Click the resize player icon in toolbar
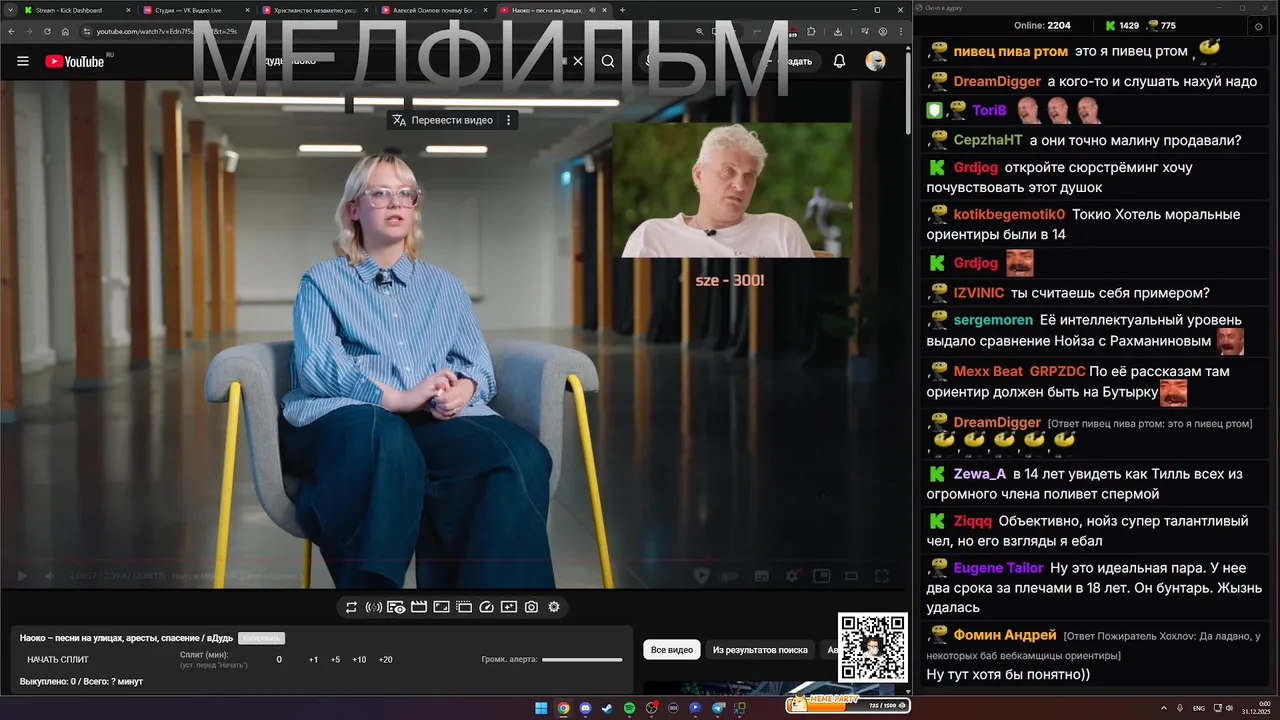This screenshot has width=1280, height=720. pos(441,607)
